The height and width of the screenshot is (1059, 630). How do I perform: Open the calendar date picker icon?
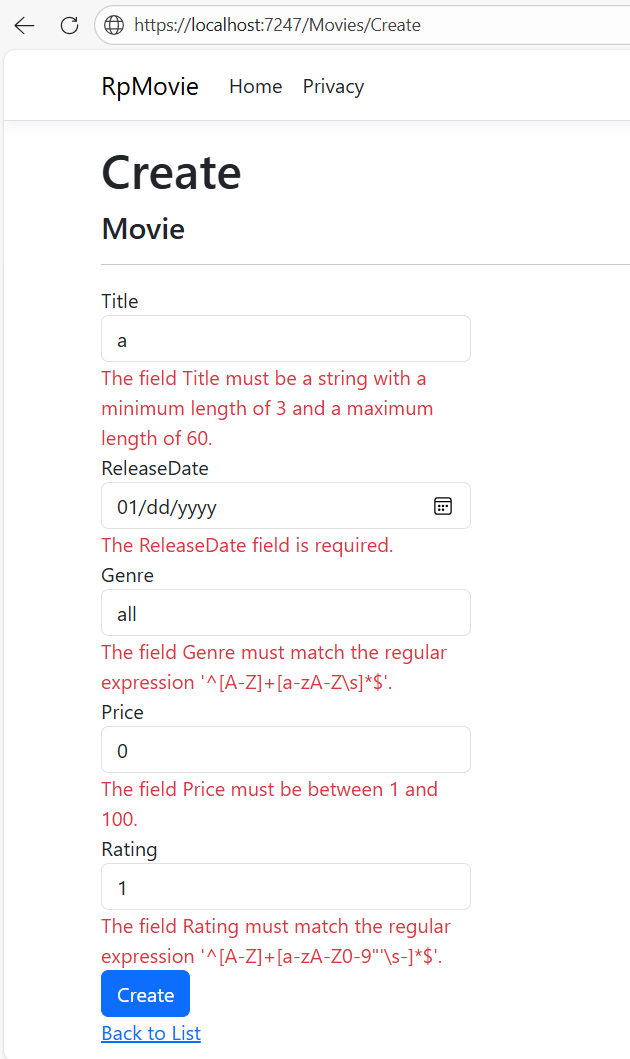(x=443, y=506)
